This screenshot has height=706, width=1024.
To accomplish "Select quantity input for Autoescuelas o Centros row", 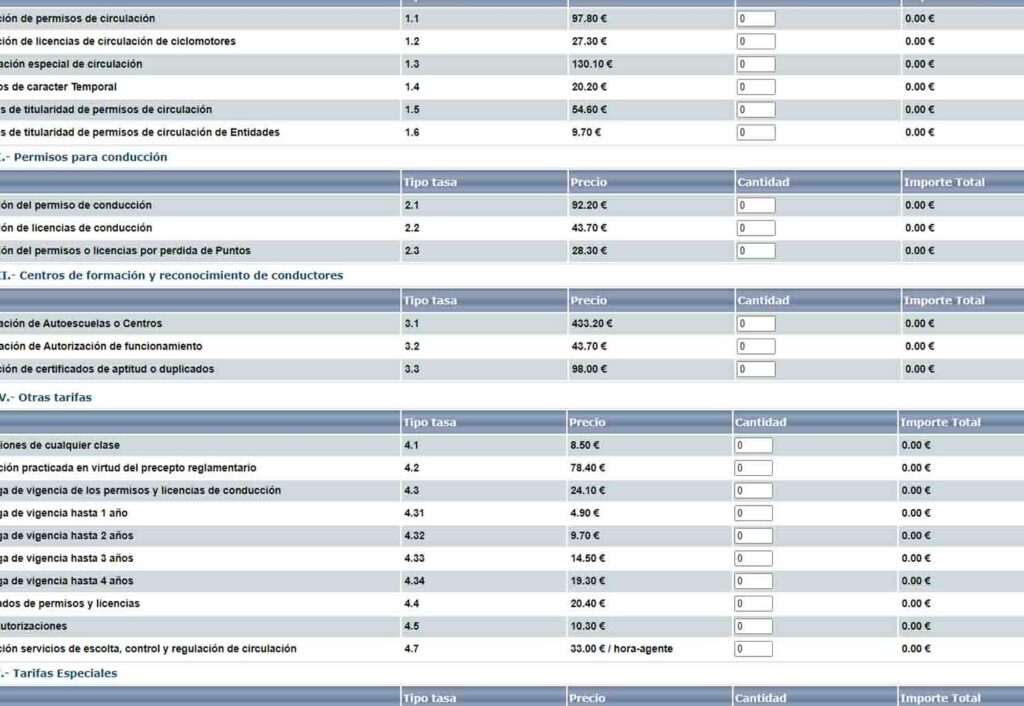I will pyautogui.click(x=756, y=324).
